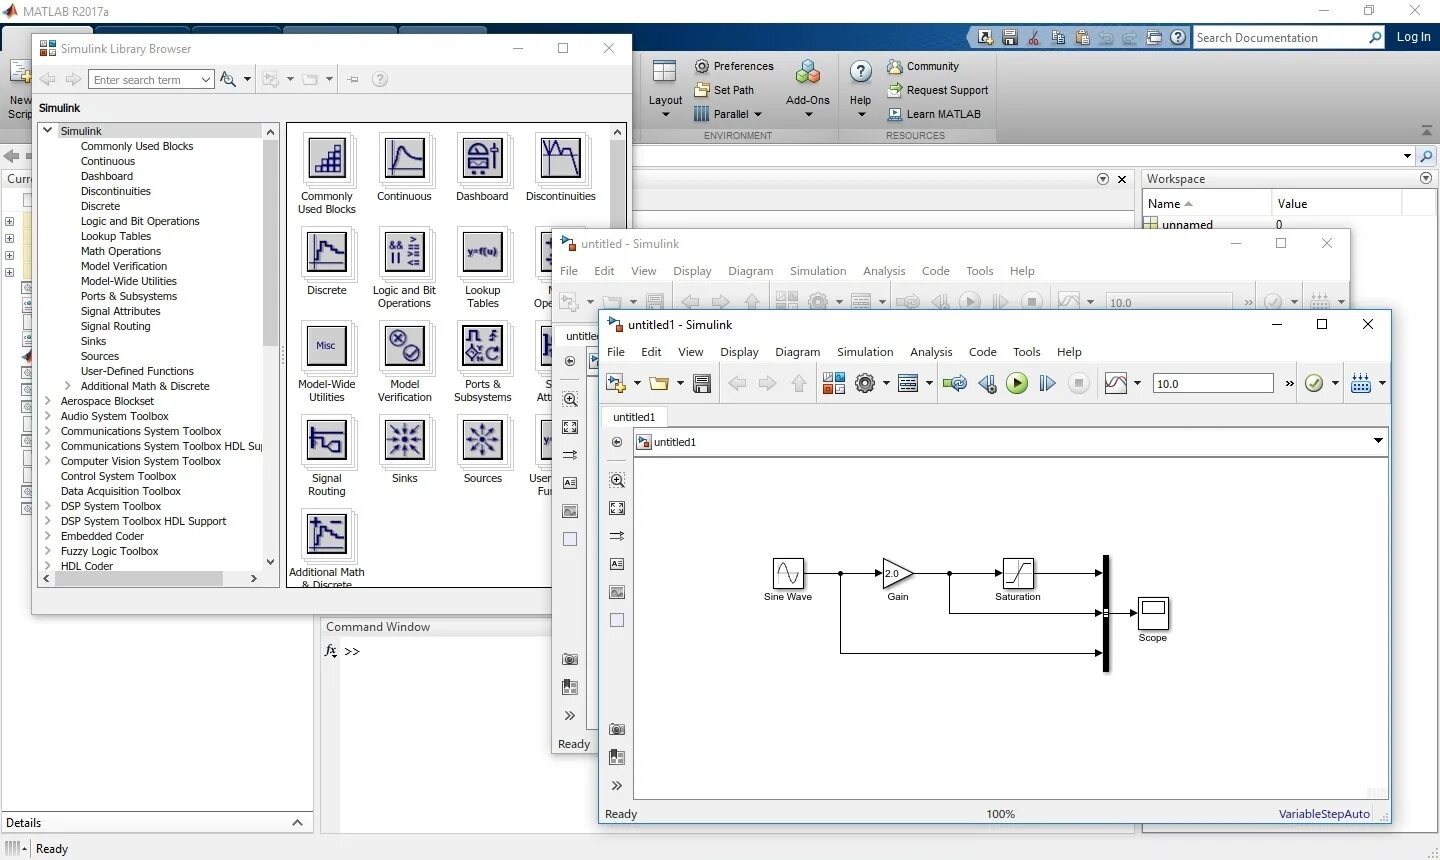
Task: Click the New Model icon in untitled1 toolbar
Action: (616, 383)
